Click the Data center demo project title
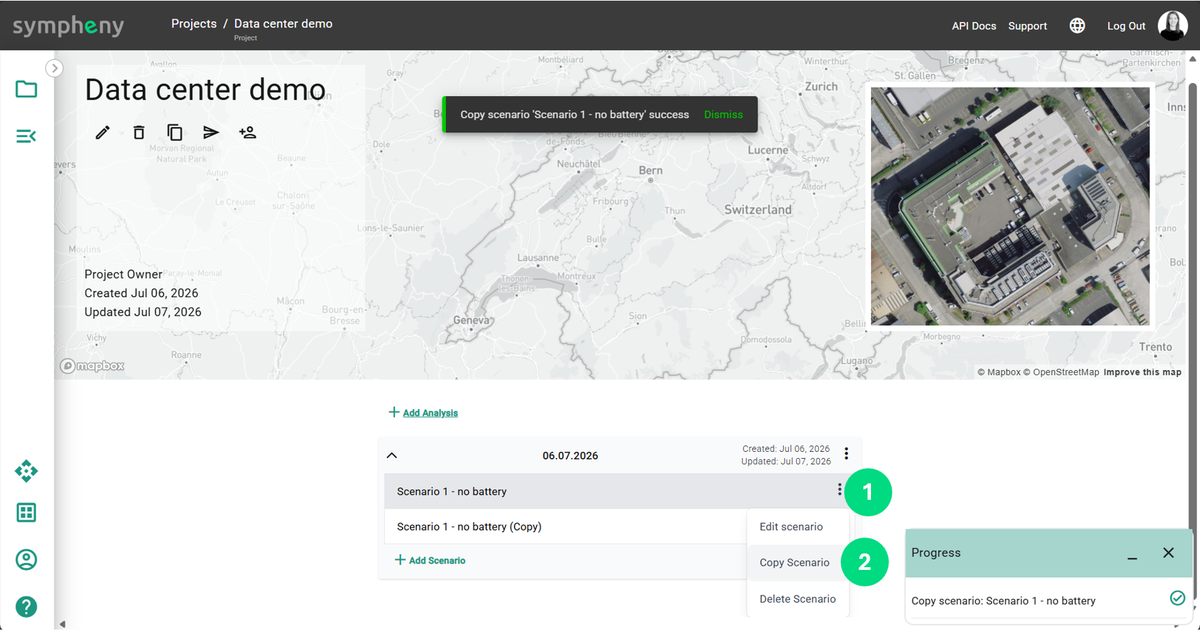 pyautogui.click(x=205, y=90)
